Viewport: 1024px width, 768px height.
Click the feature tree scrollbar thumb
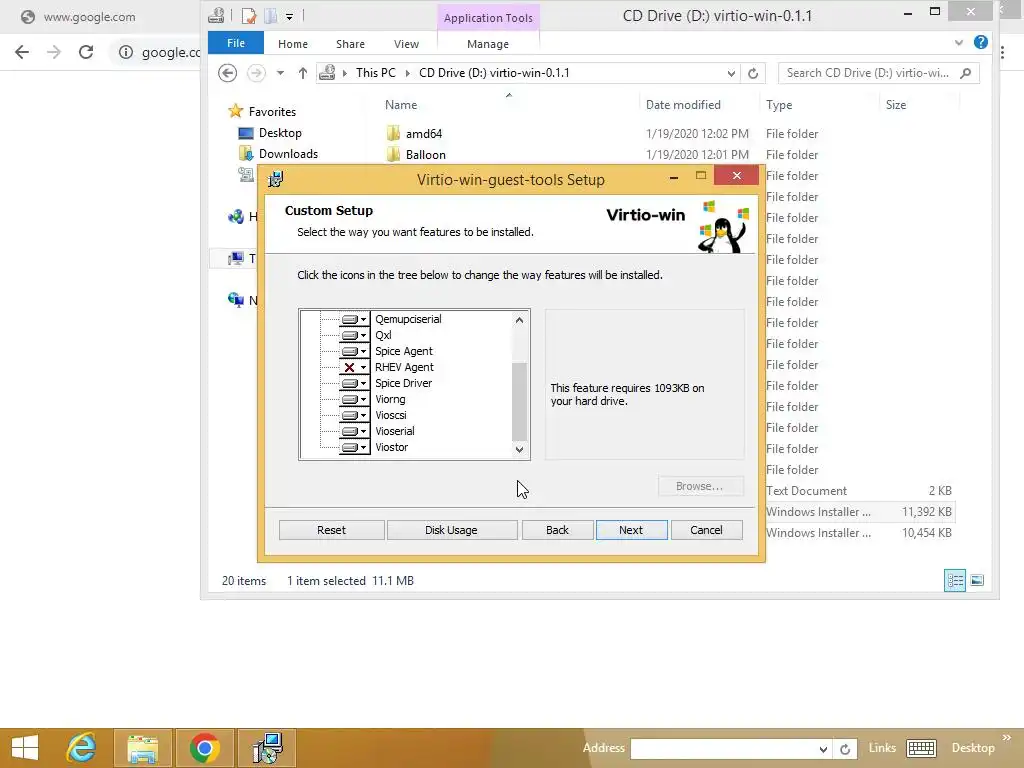519,402
